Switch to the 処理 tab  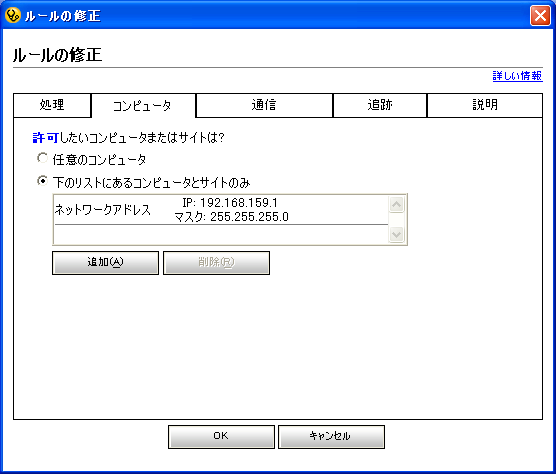coord(52,105)
